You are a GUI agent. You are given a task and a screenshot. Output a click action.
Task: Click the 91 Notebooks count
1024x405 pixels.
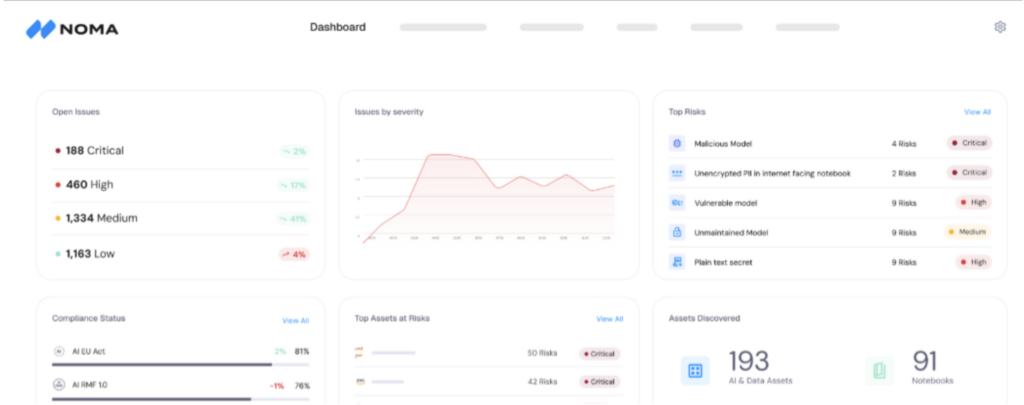(x=925, y=361)
